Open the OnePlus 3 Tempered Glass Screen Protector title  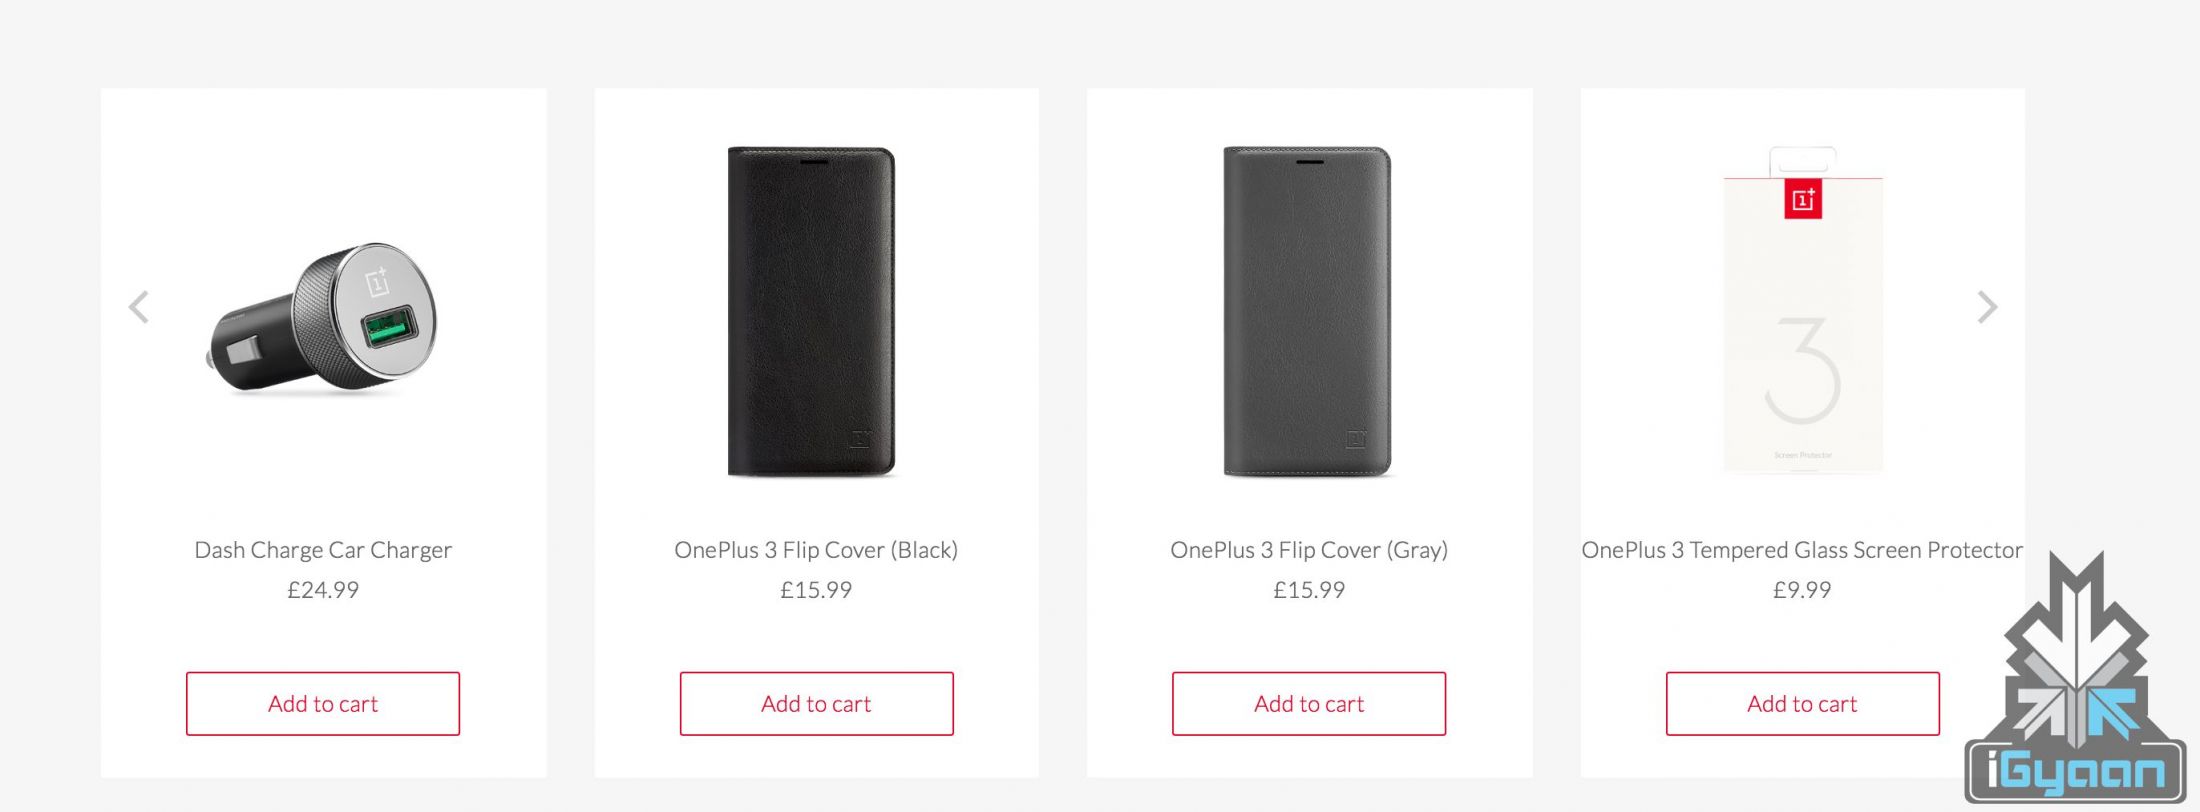(x=1802, y=550)
